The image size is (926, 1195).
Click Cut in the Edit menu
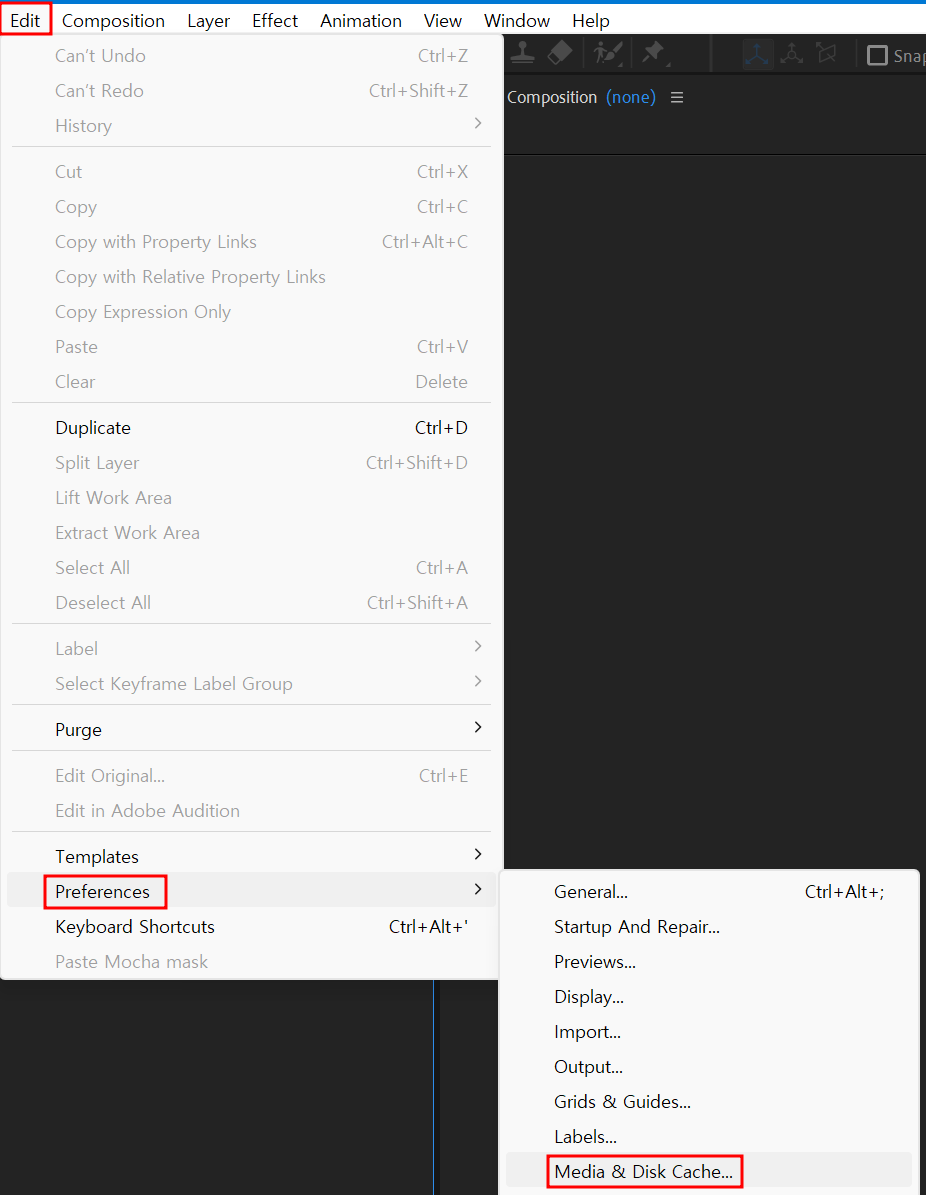(x=252, y=171)
